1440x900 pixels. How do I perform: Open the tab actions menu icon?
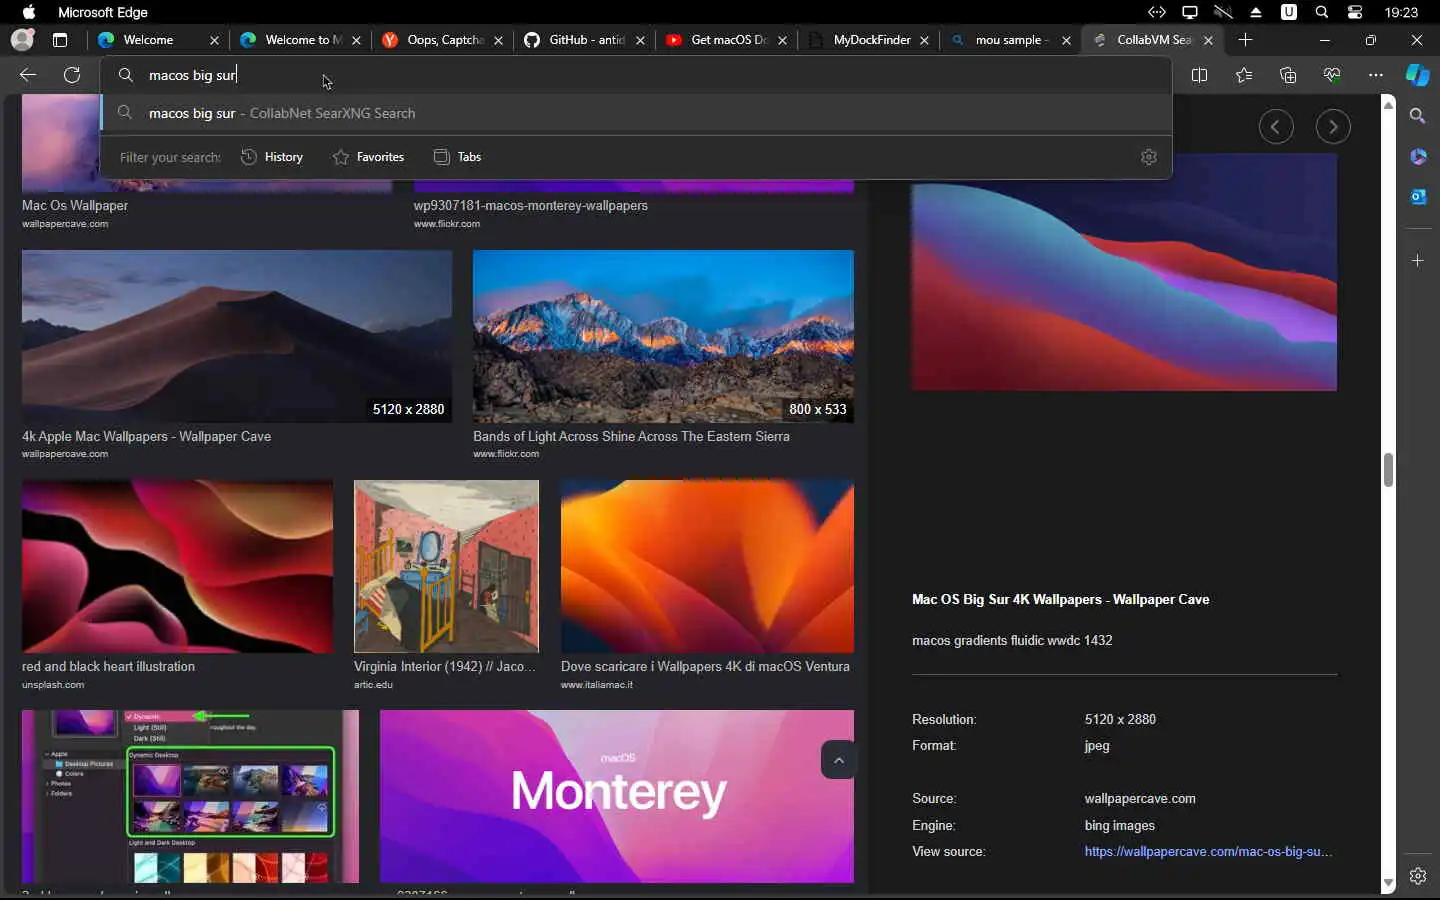tap(60, 40)
